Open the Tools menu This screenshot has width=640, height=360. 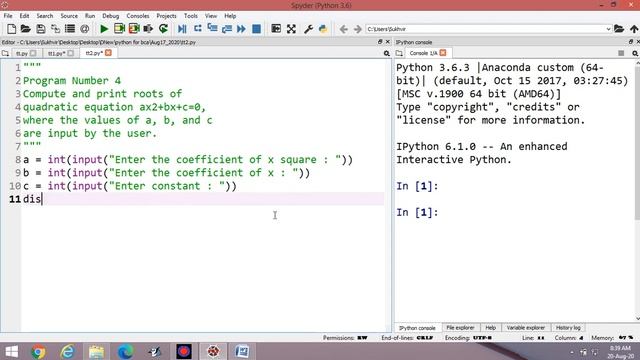click(191, 16)
